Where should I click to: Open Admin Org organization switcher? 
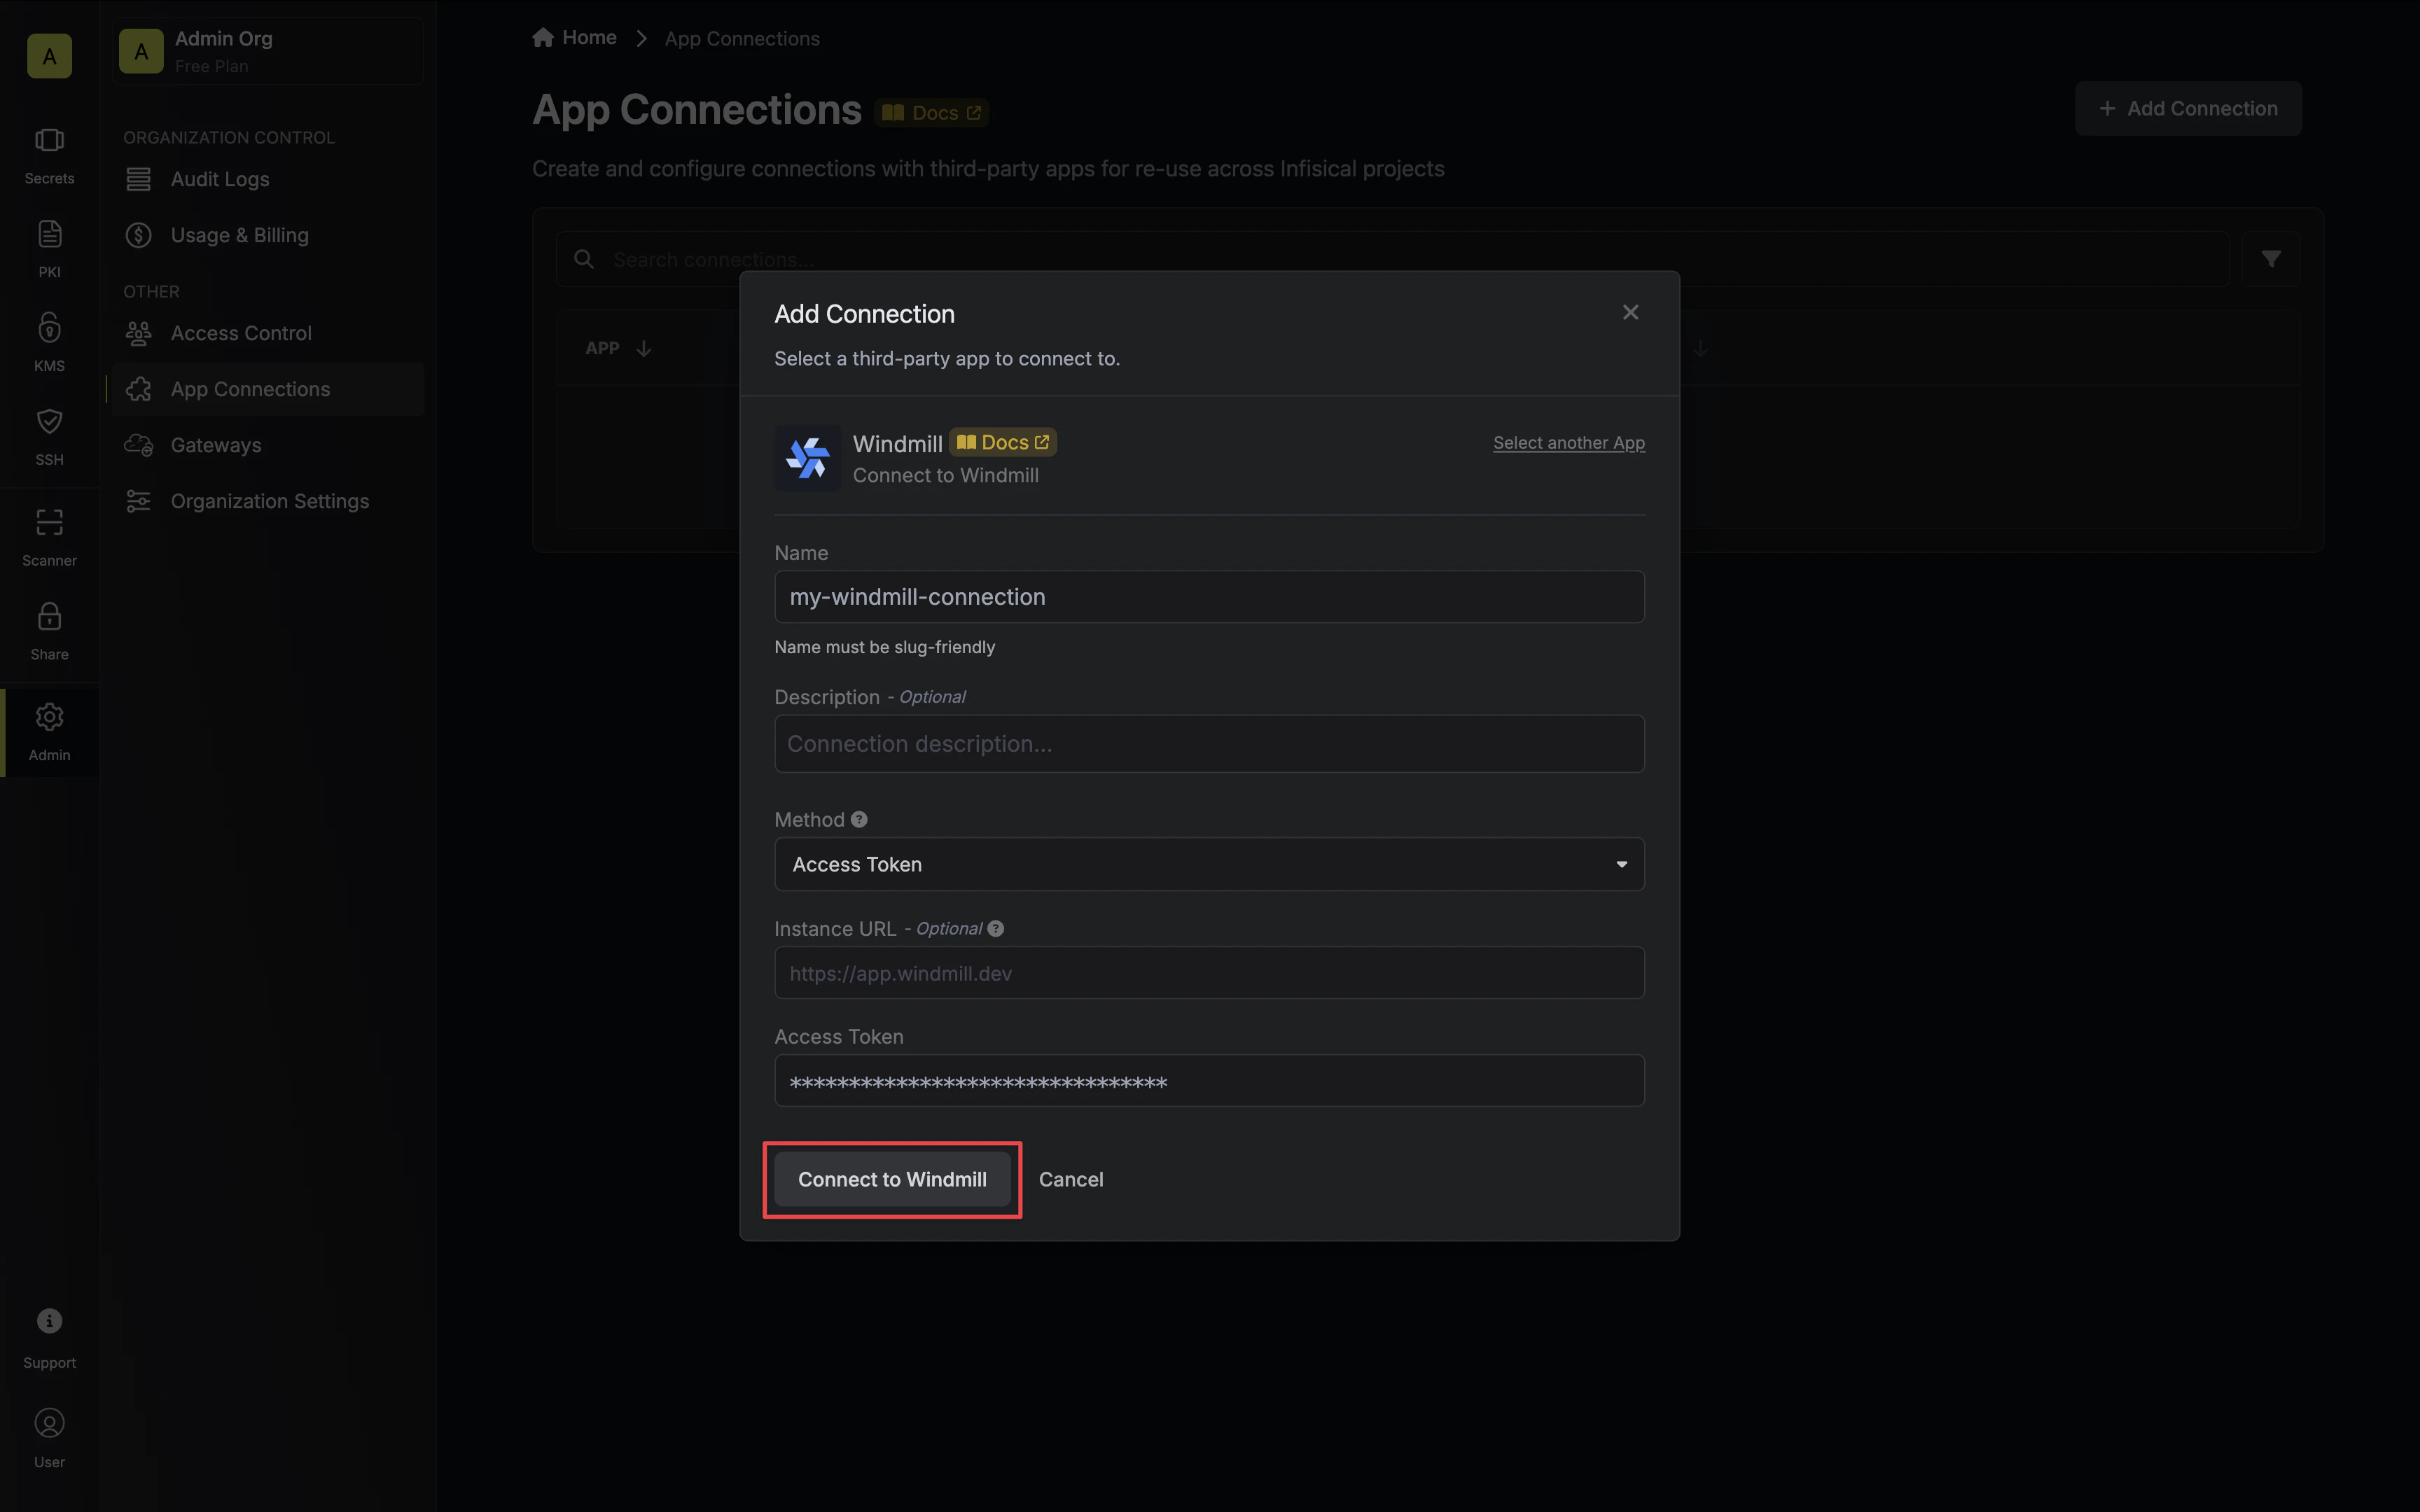pos(268,51)
